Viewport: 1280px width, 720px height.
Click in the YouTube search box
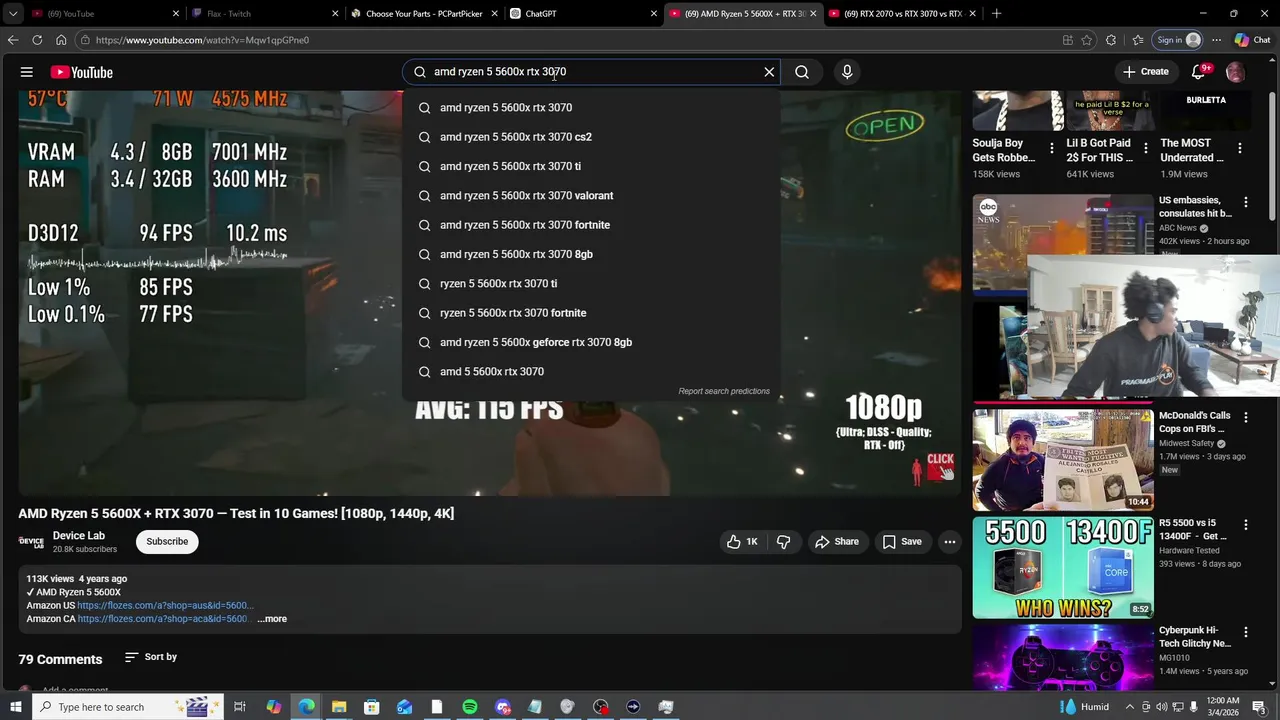(590, 72)
